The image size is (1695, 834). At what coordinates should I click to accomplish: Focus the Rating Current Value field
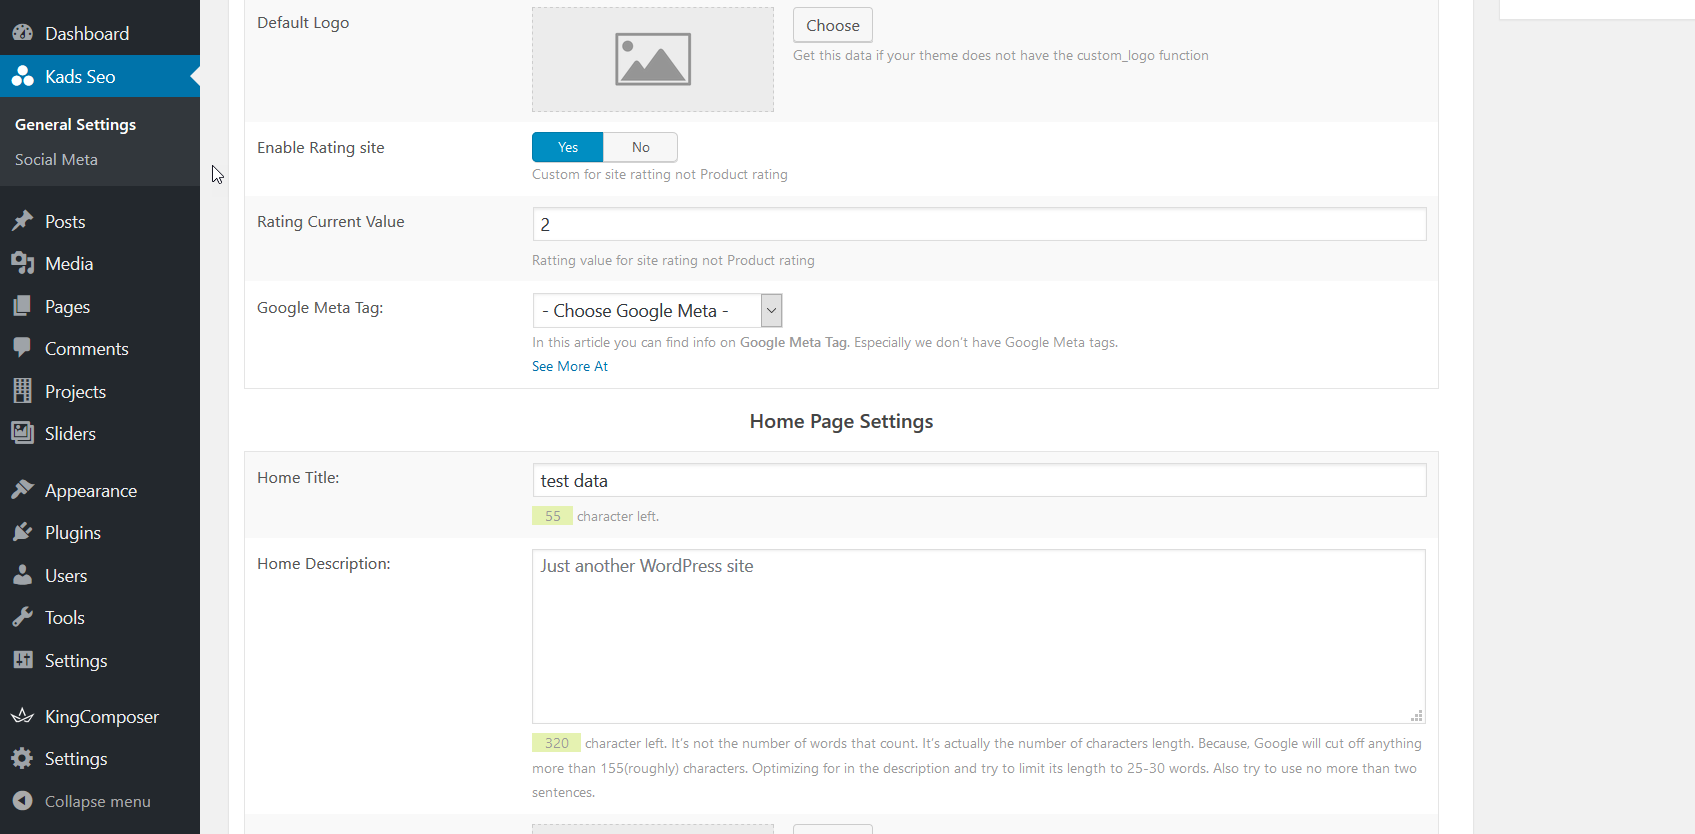(979, 224)
